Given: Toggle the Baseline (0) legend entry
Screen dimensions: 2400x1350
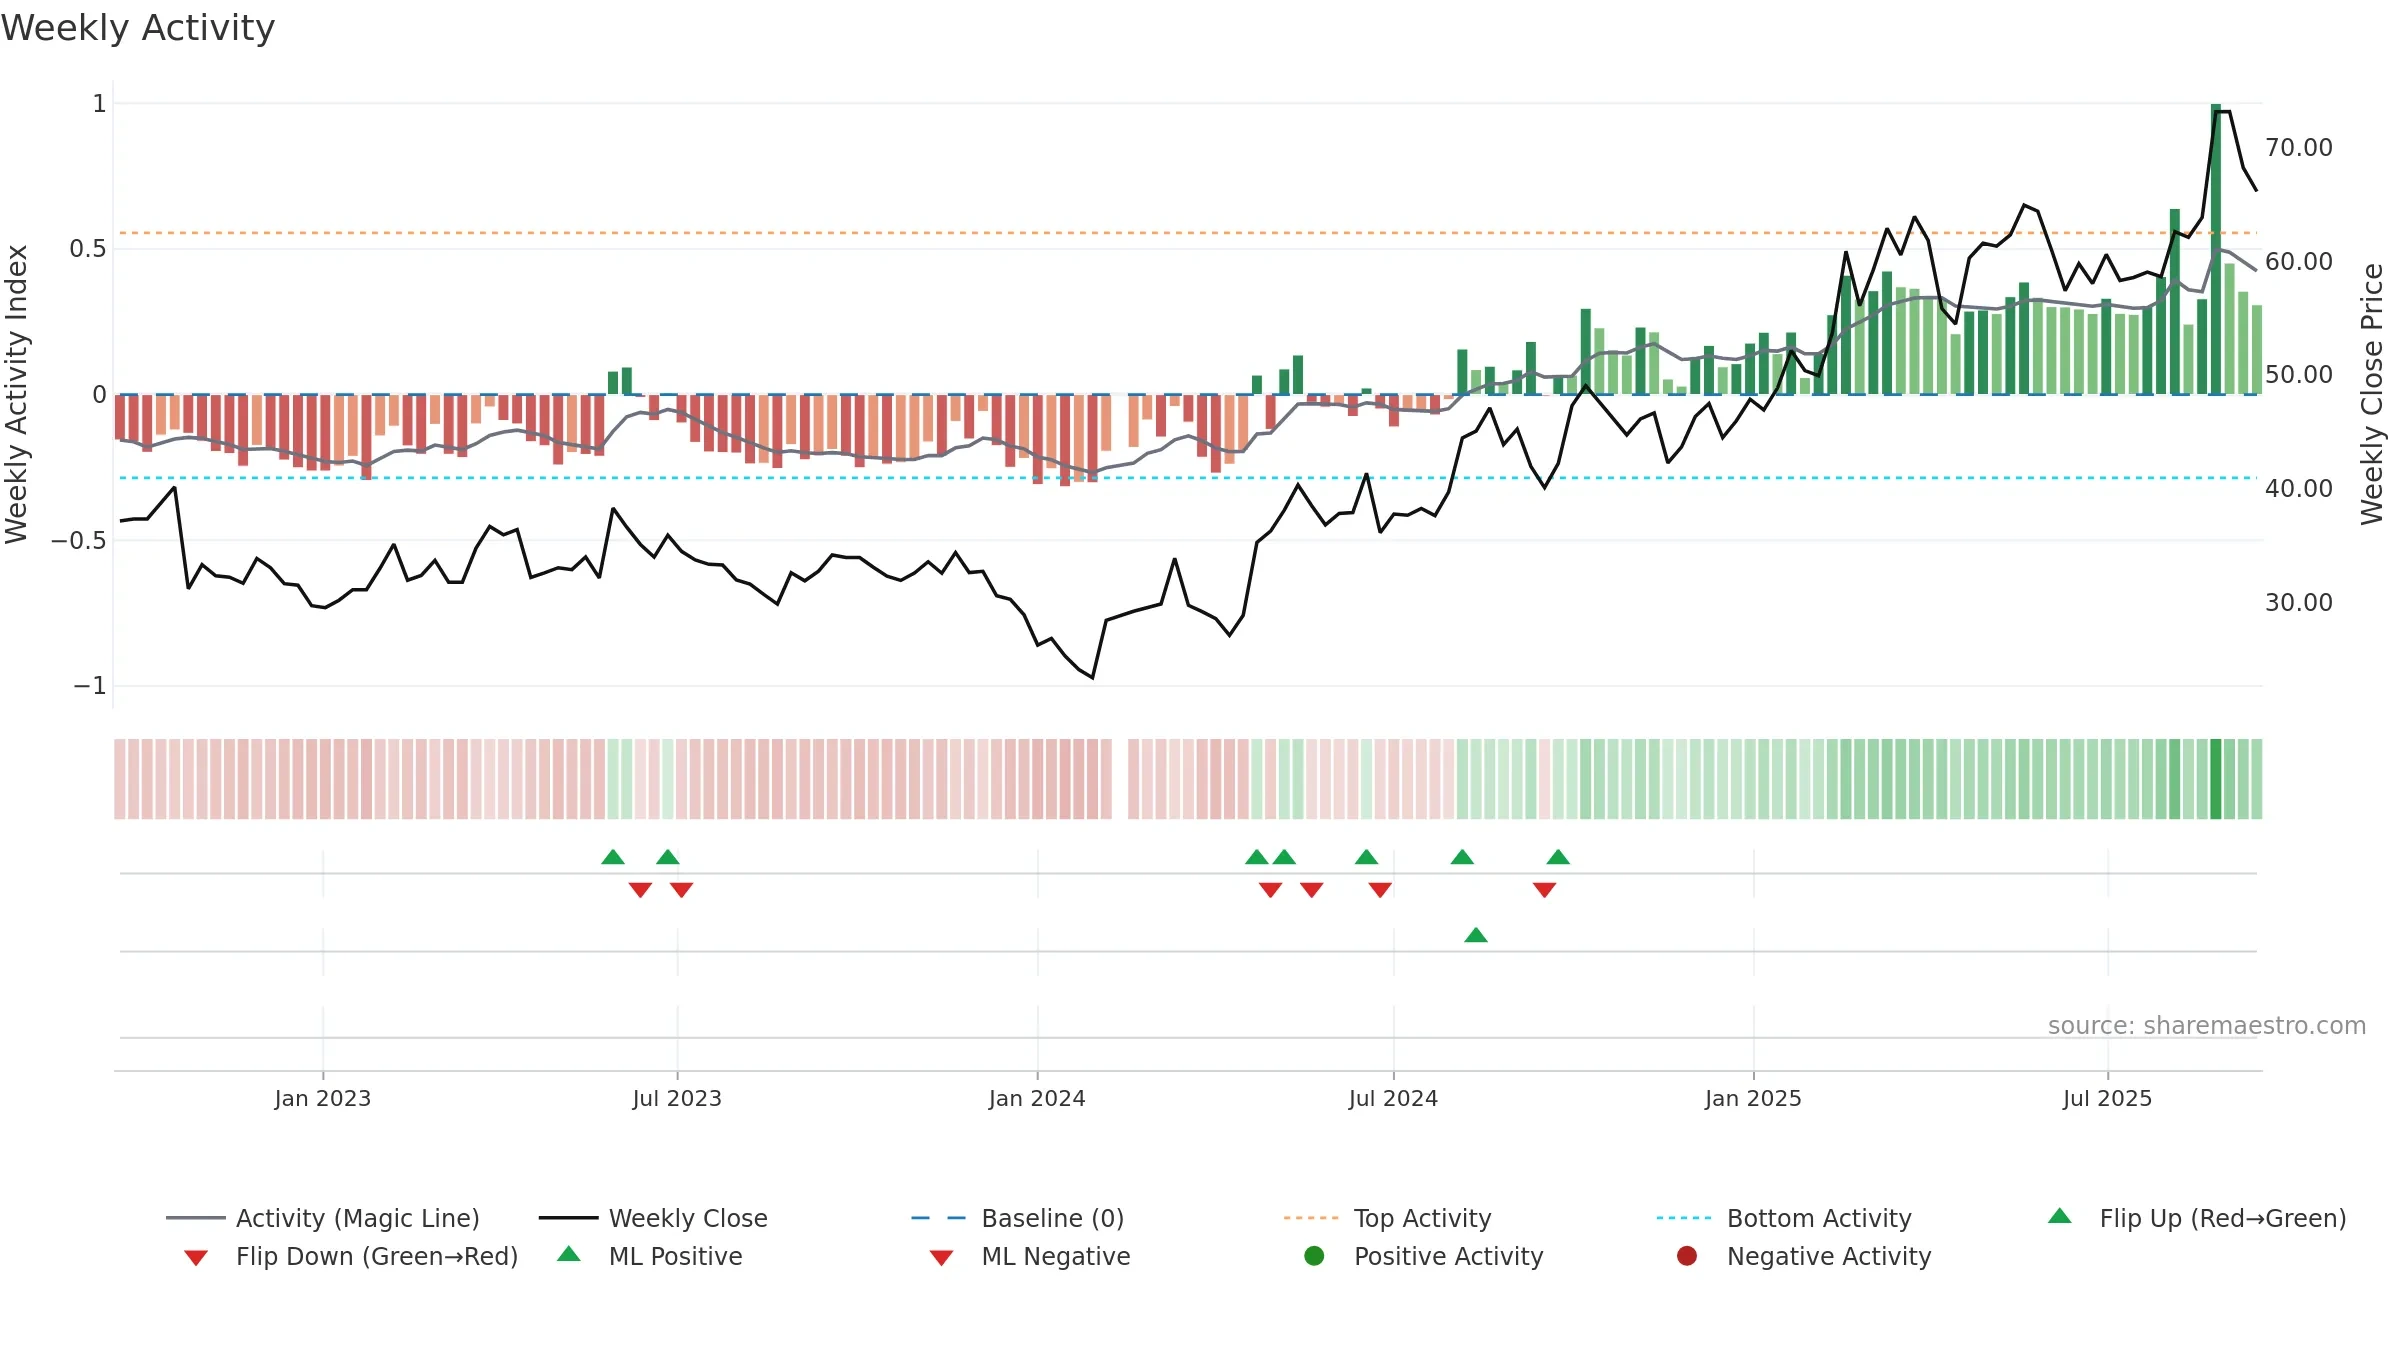Looking at the screenshot, I should tap(1018, 1218).
